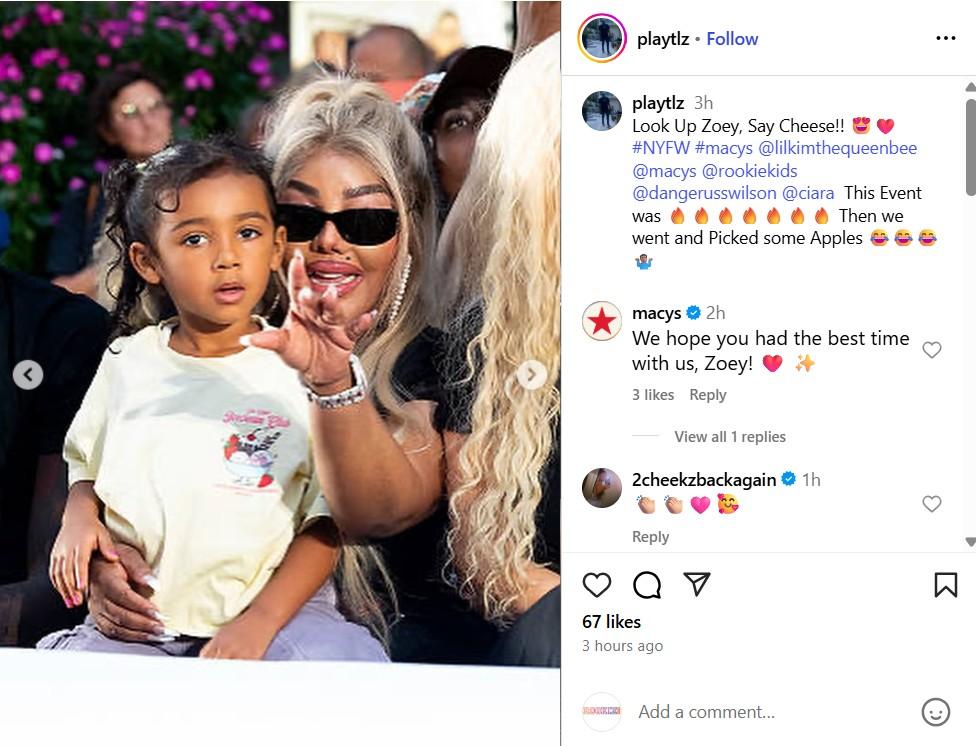Open the comment bubble icon

click(647, 585)
